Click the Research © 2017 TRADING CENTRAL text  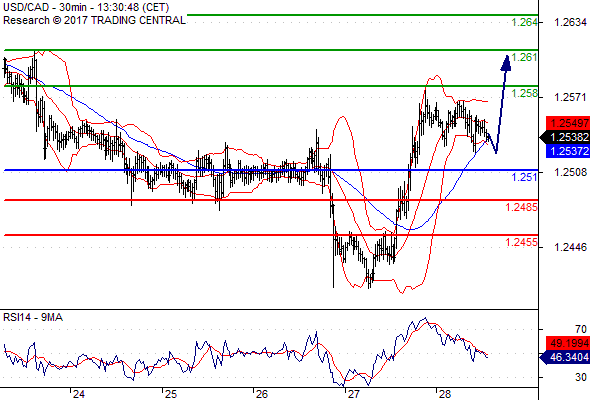[94, 20]
